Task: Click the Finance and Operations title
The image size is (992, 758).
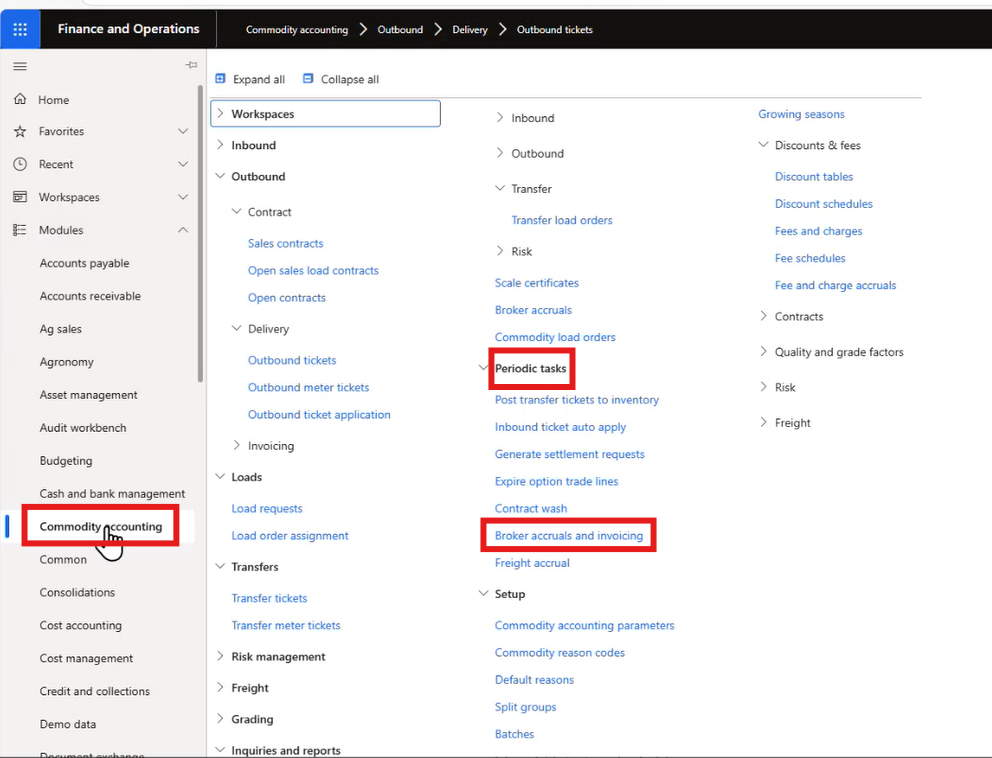Action: point(128,28)
